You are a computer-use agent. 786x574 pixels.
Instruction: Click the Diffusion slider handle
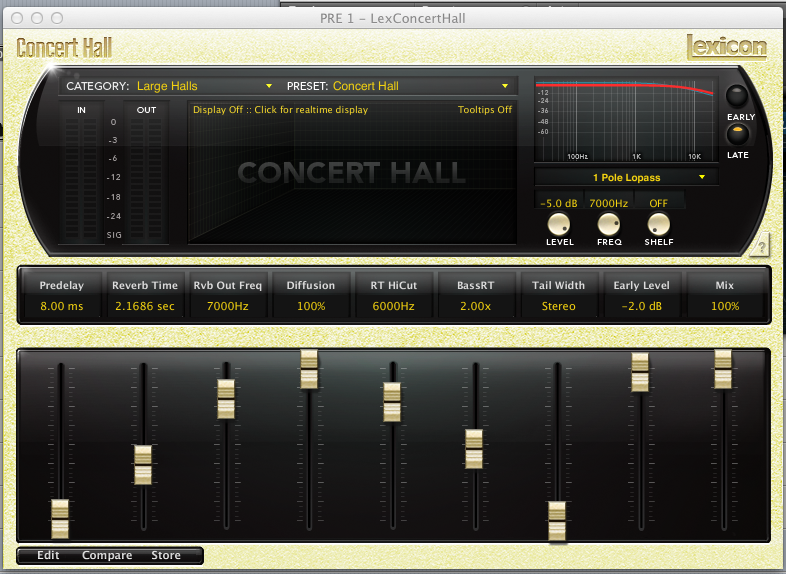click(309, 369)
